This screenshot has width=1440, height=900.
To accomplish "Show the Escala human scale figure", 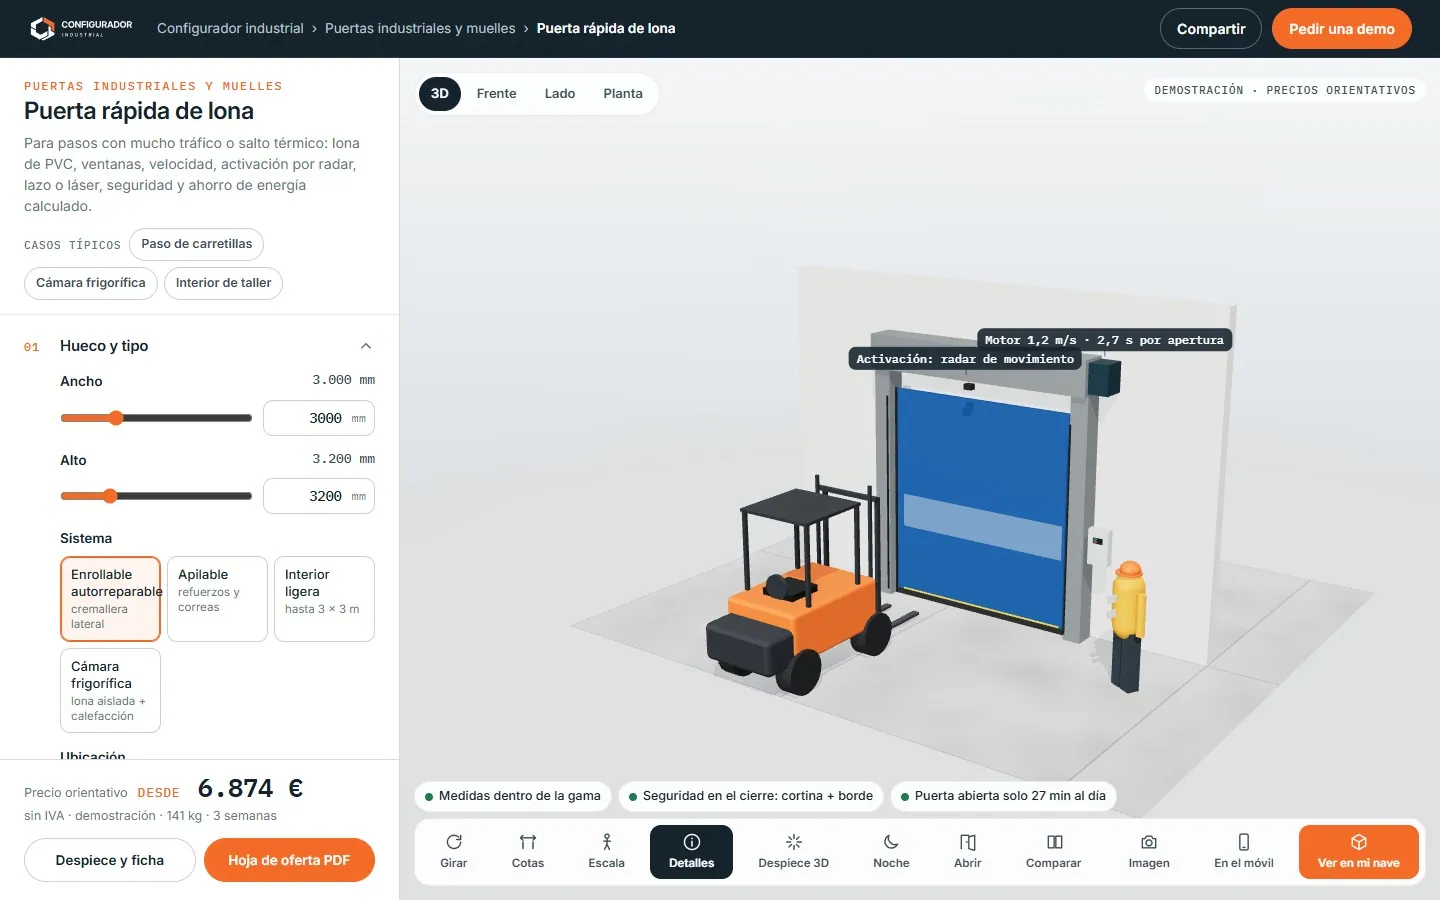I will tap(606, 852).
